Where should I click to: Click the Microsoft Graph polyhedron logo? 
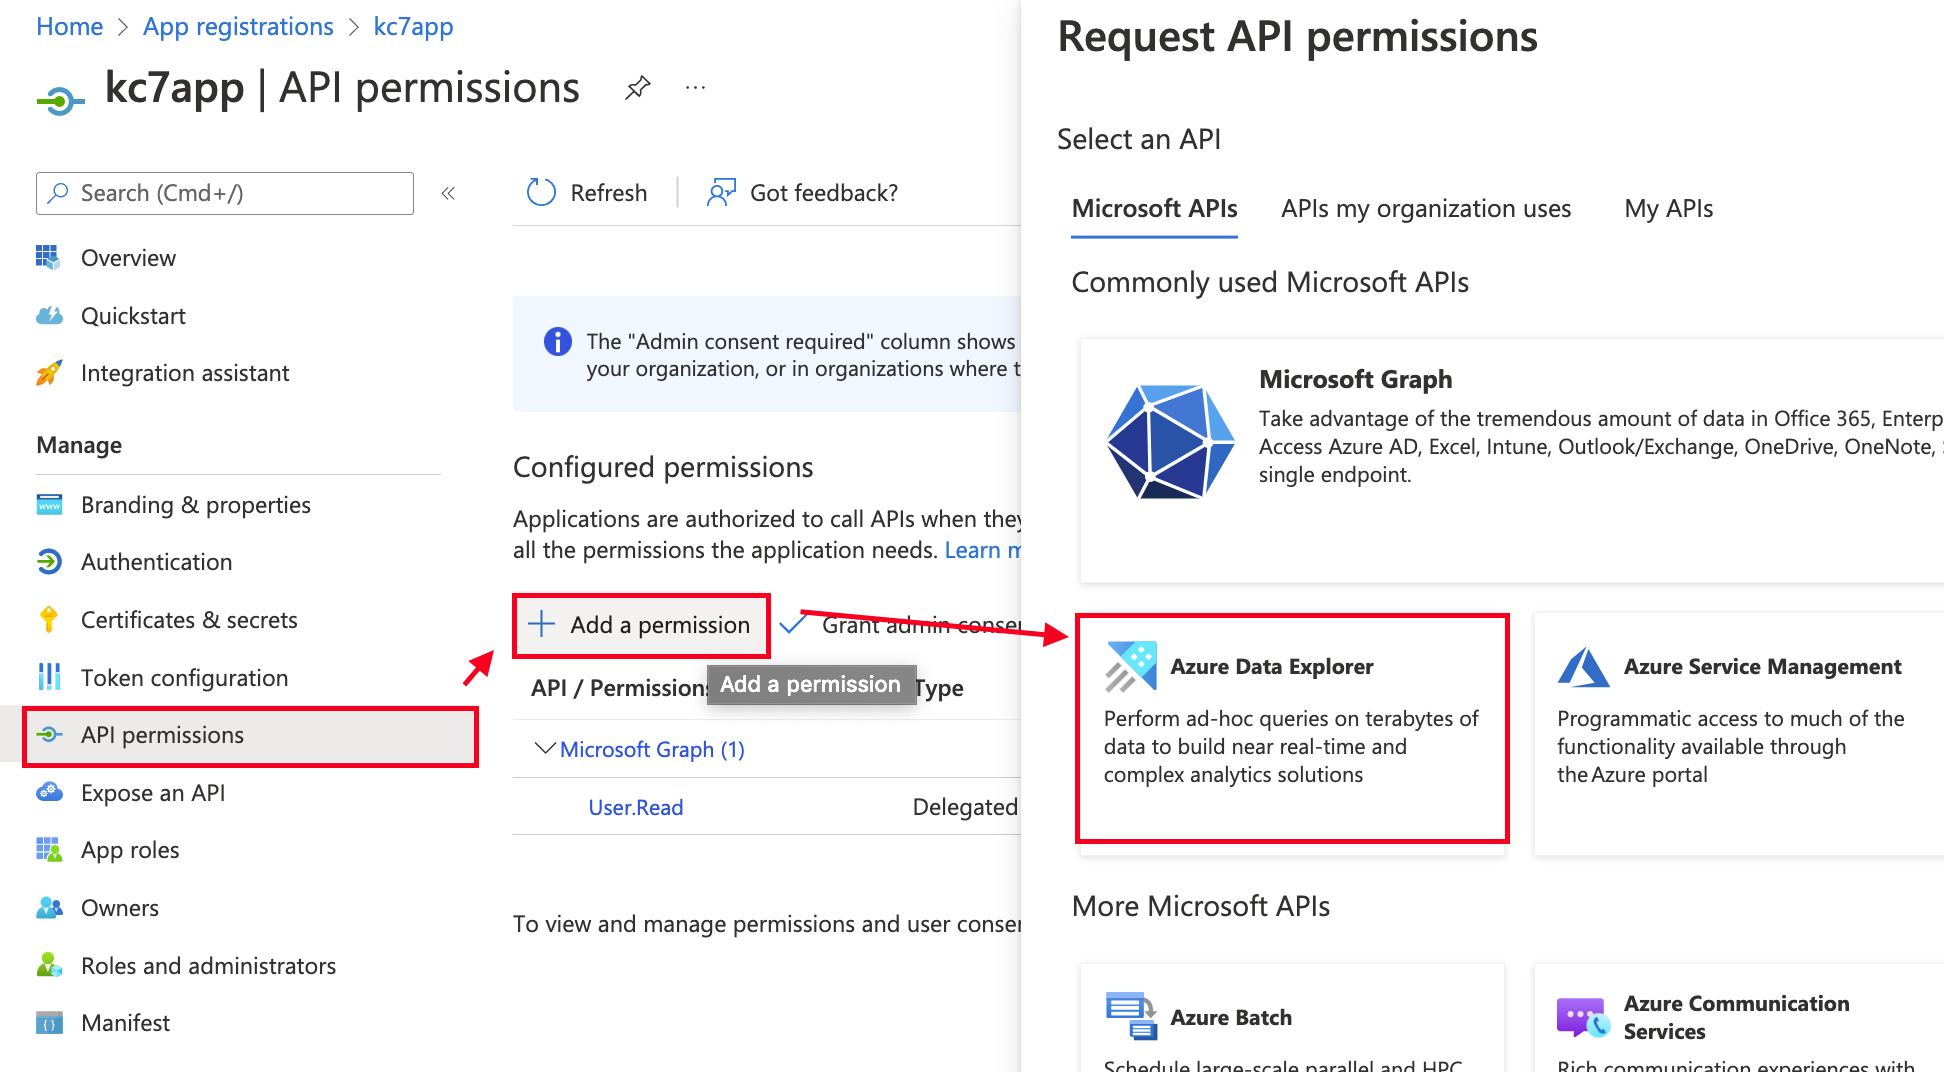tap(1170, 441)
